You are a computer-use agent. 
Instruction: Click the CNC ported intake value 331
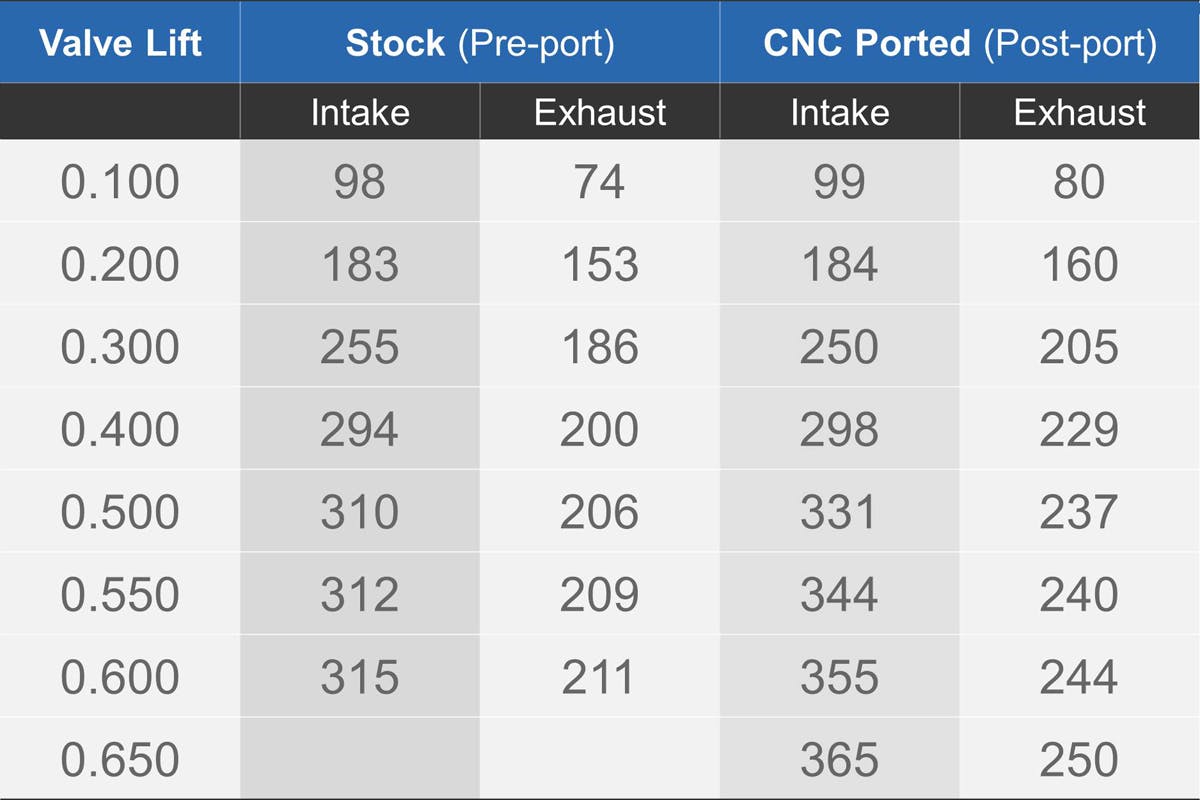(x=839, y=512)
